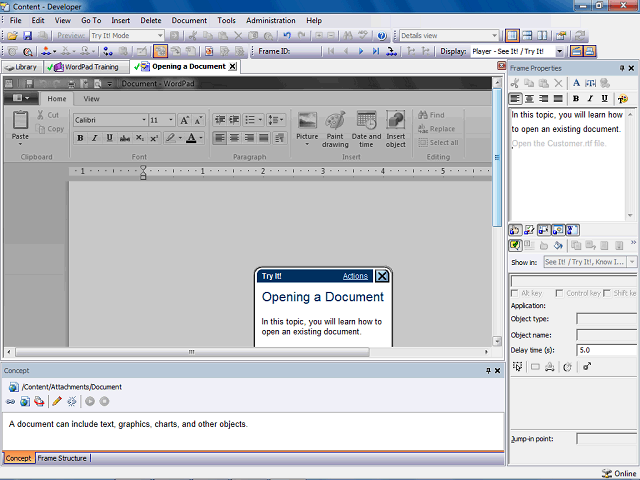Toggle the Shift key checkbox
The image size is (640, 480).
(x=607, y=293)
